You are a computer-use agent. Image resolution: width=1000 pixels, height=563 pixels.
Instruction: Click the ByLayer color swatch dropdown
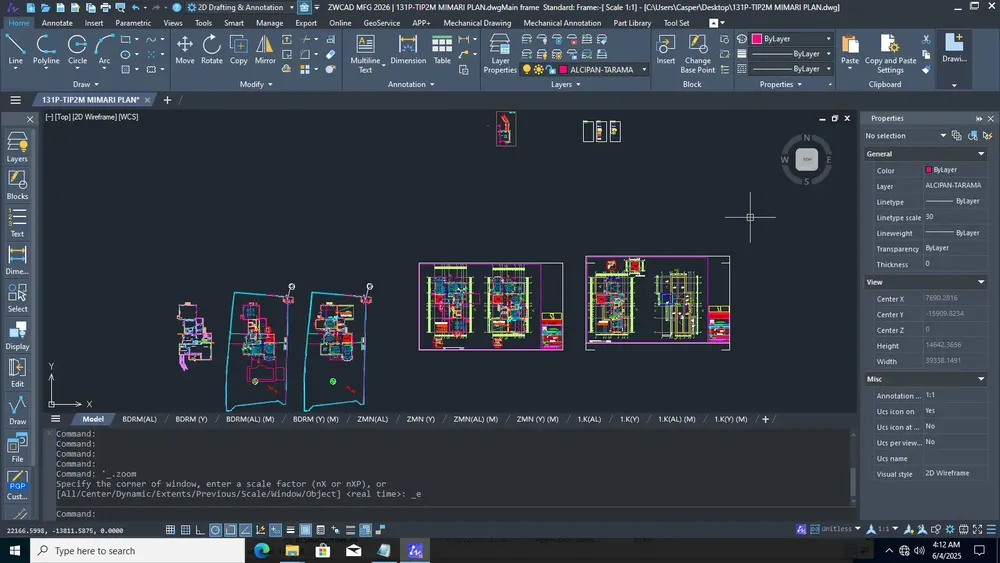(792, 39)
